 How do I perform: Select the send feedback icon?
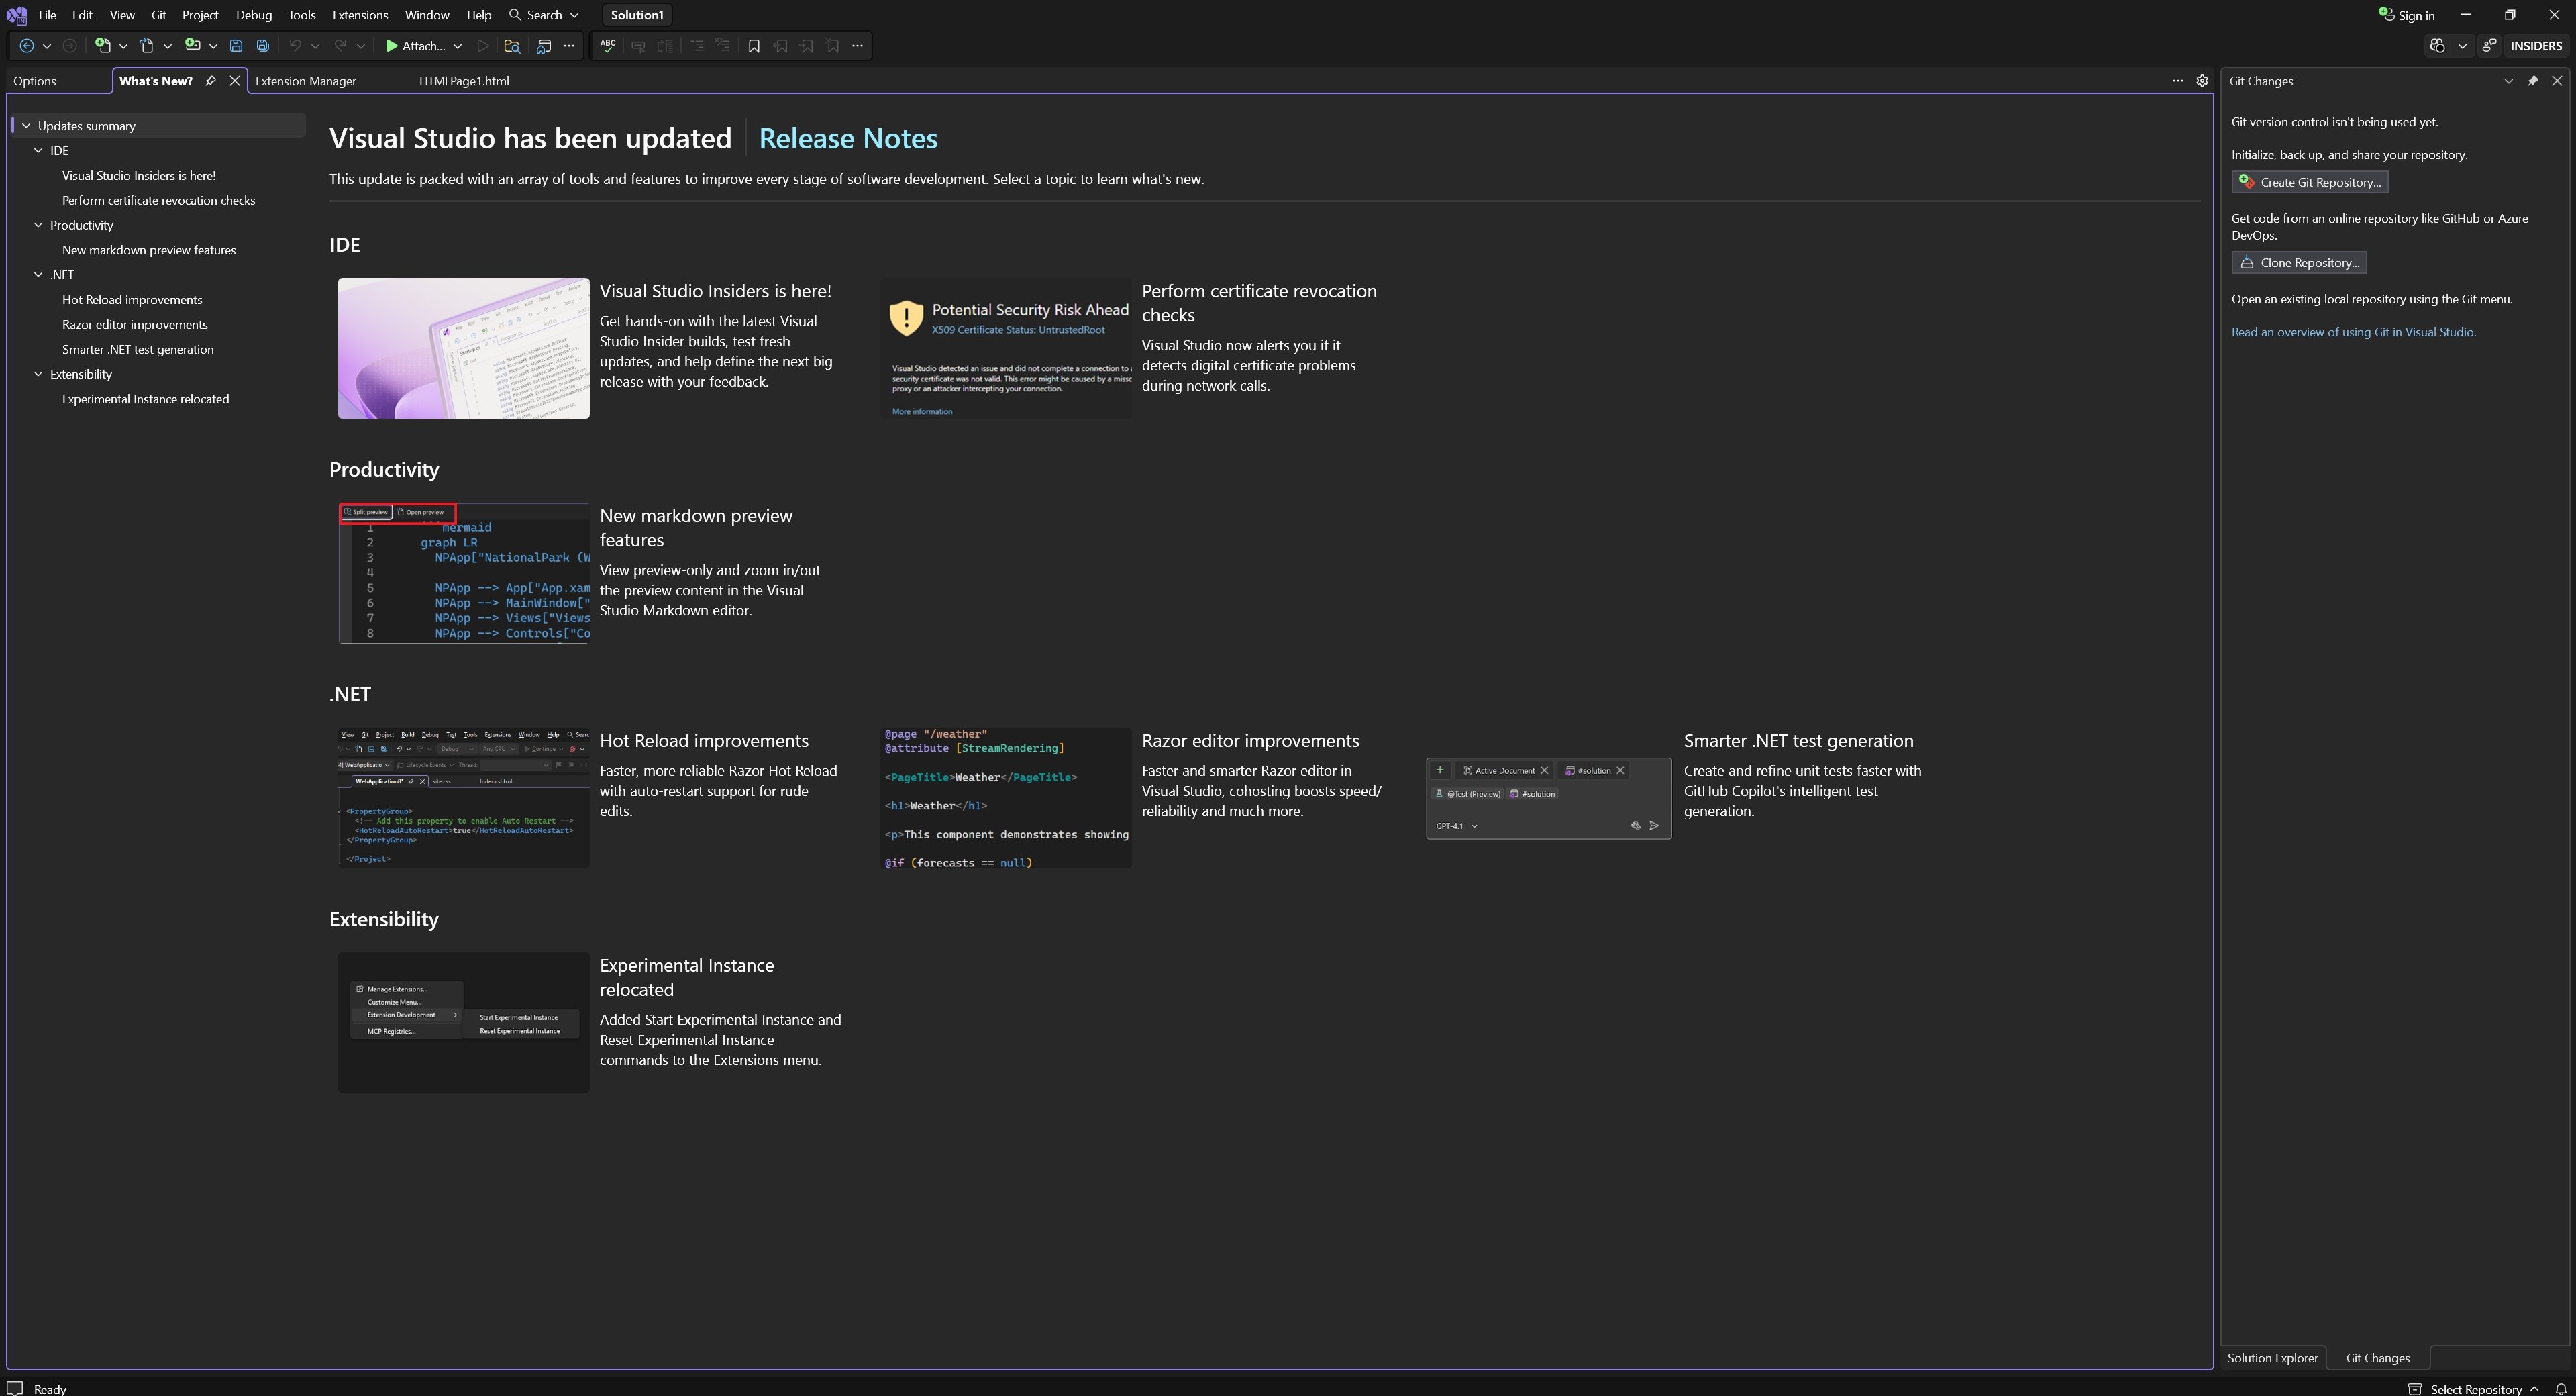click(x=2489, y=45)
